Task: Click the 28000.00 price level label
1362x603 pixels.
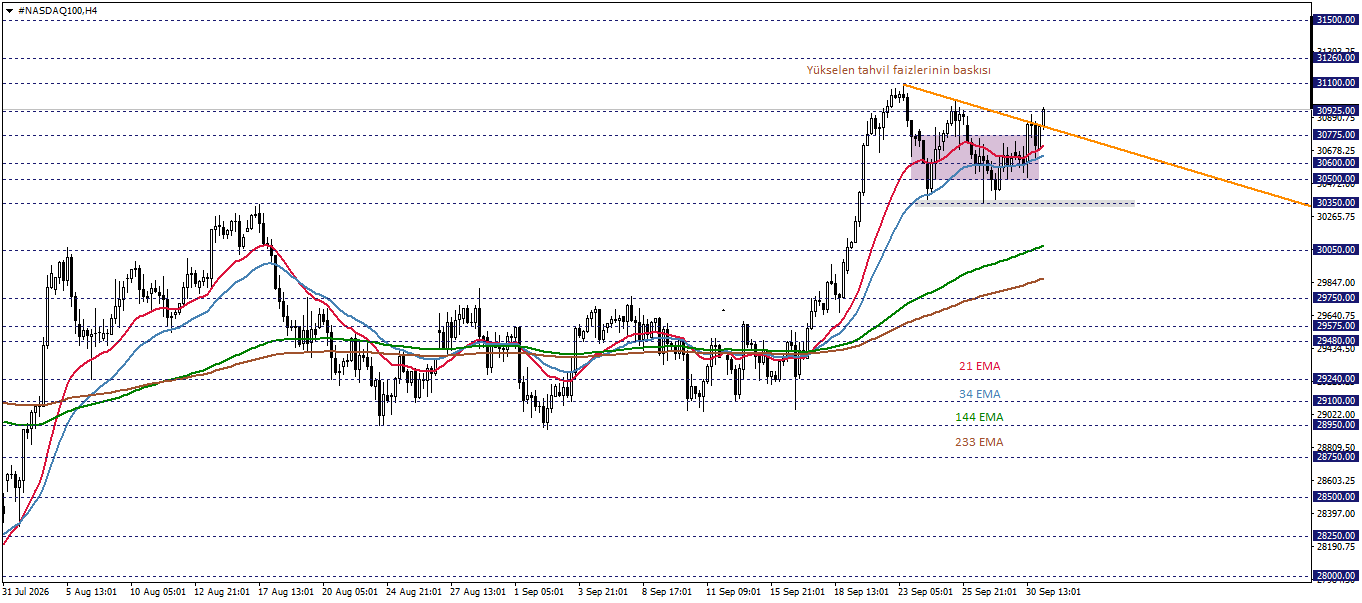Action: pyautogui.click(x=1337, y=576)
